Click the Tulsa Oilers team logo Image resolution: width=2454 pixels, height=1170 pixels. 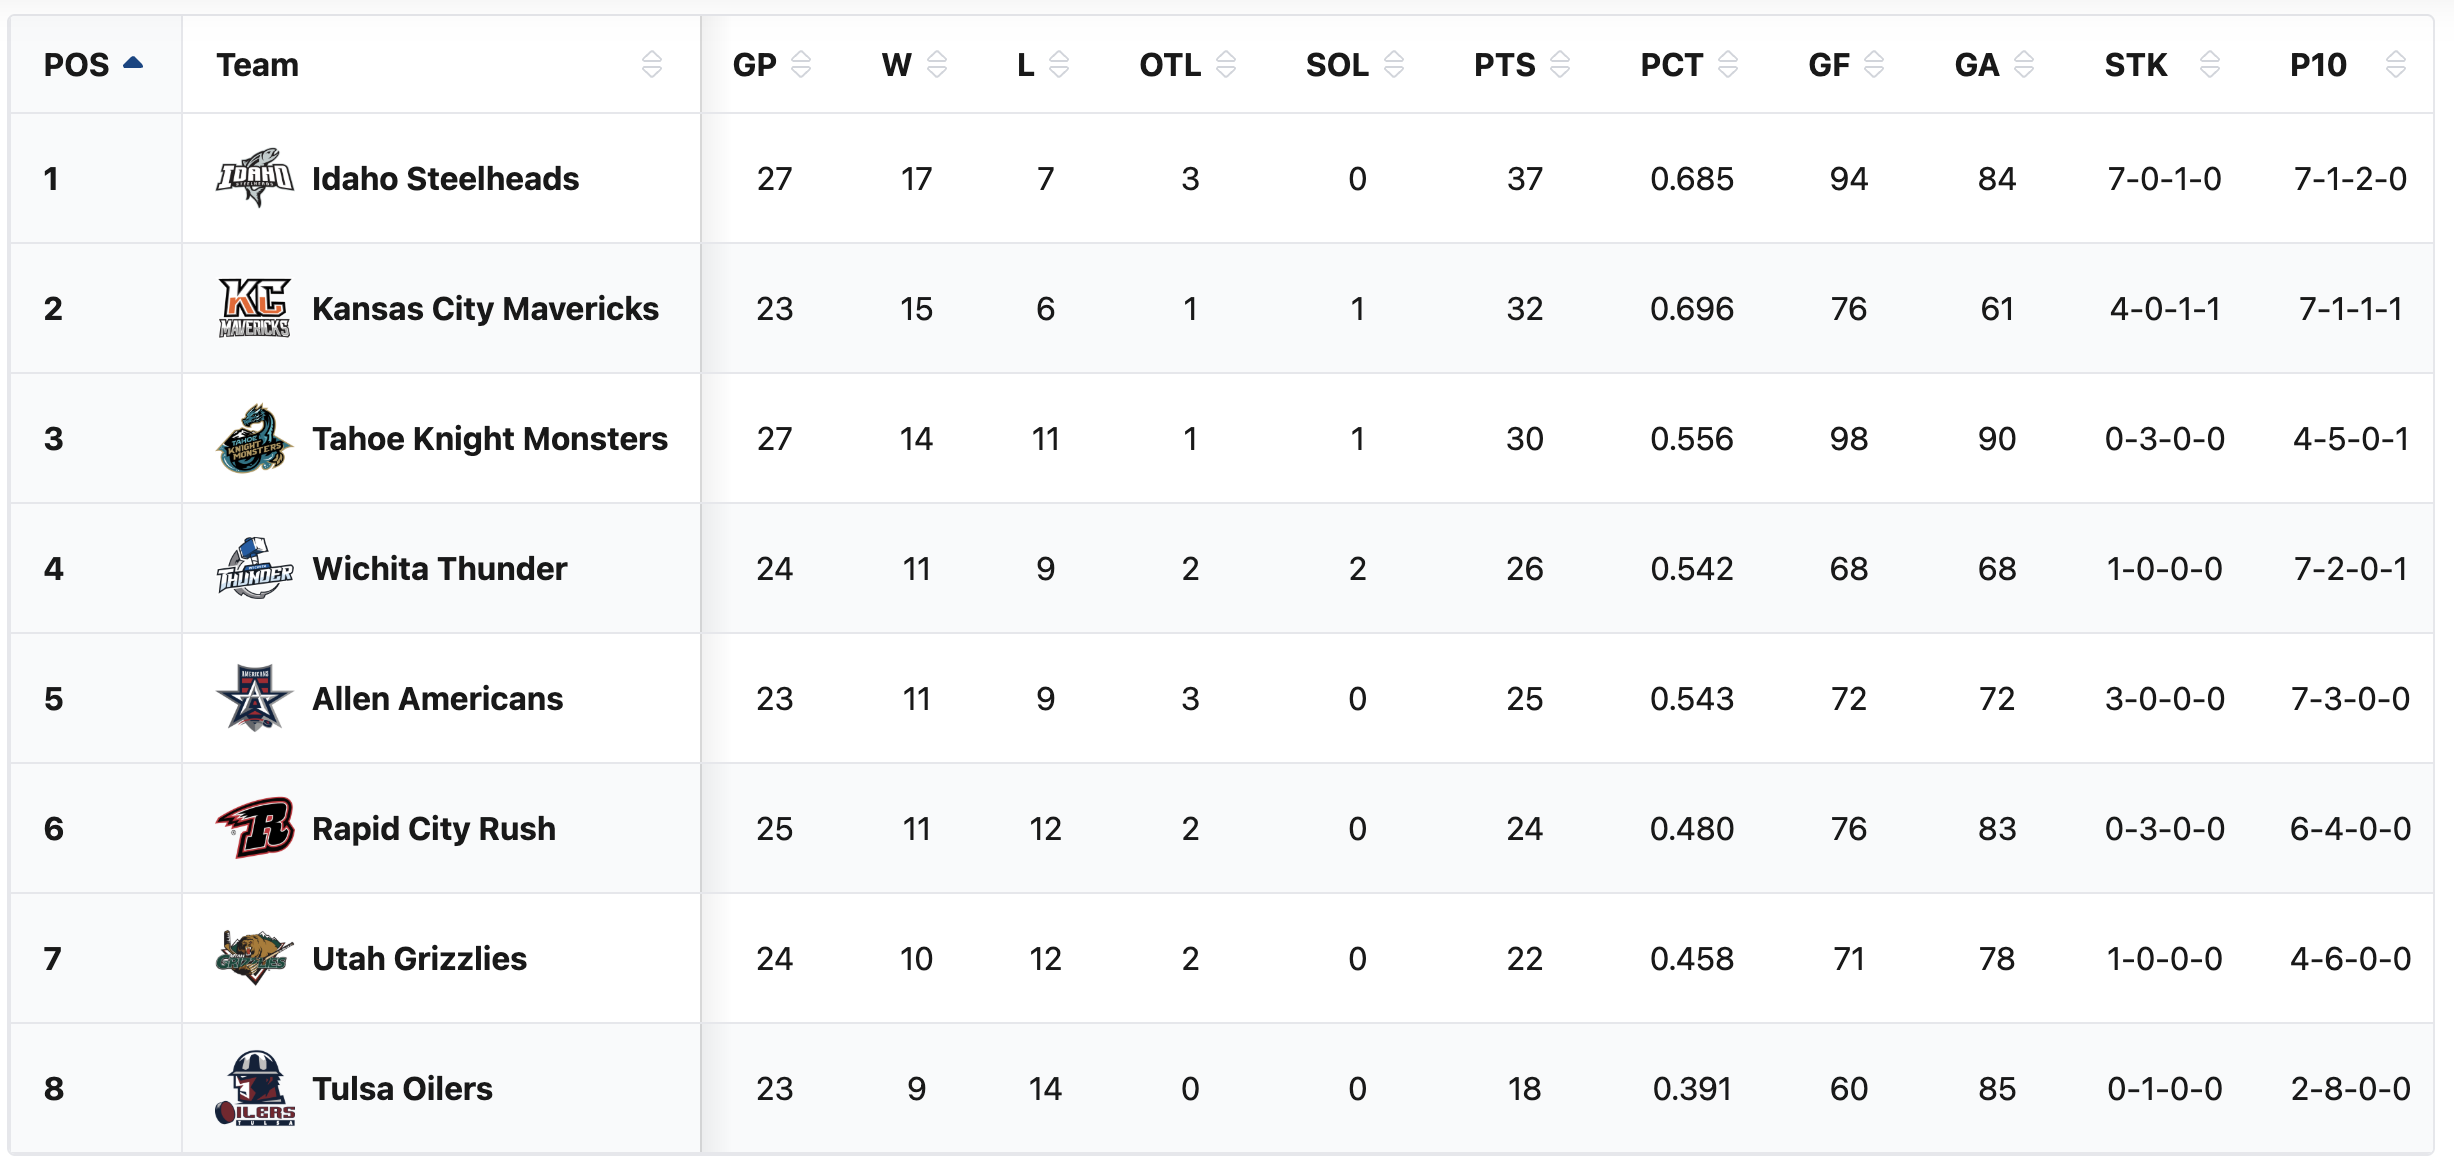click(255, 1088)
